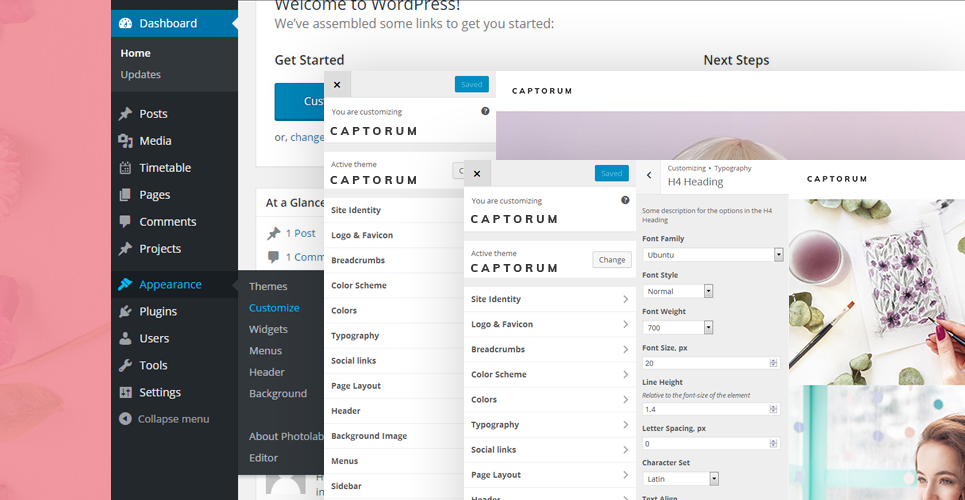Open Dashboard in the admin sidebar
The width and height of the screenshot is (965, 500).
pyautogui.click(x=174, y=23)
